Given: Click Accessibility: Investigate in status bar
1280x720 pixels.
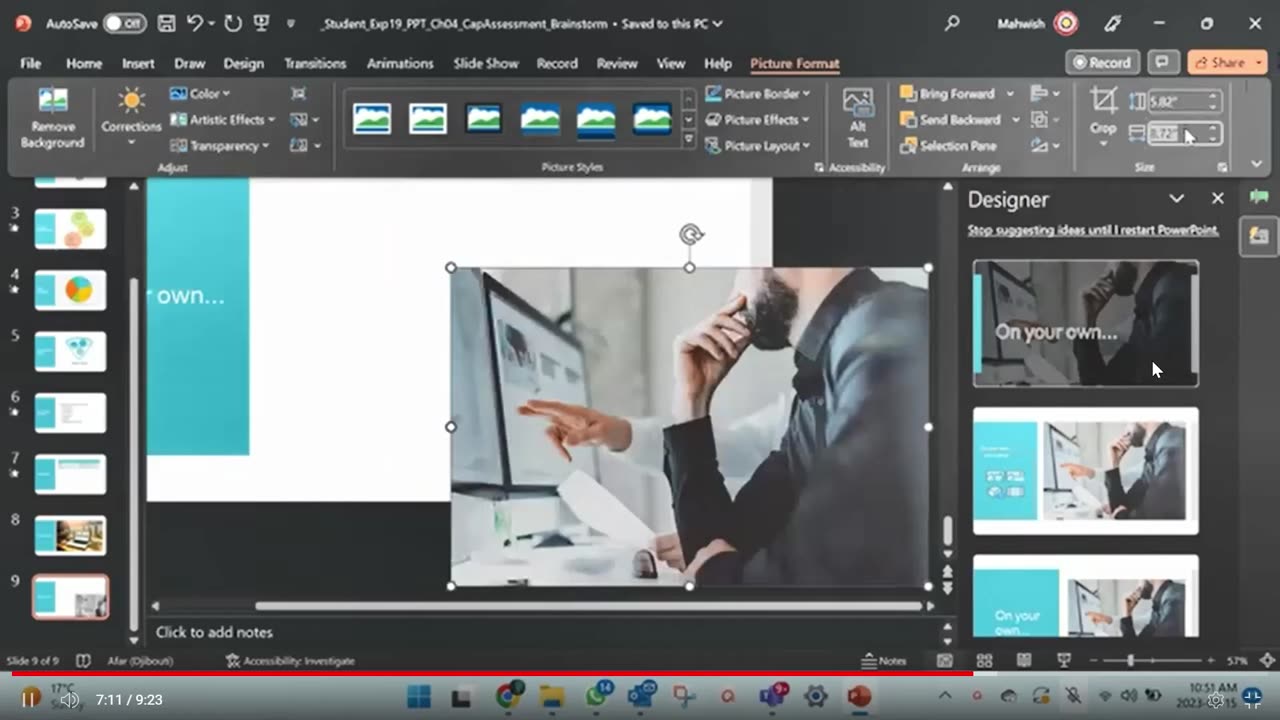Looking at the screenshot, I should [x=290, y=661].
